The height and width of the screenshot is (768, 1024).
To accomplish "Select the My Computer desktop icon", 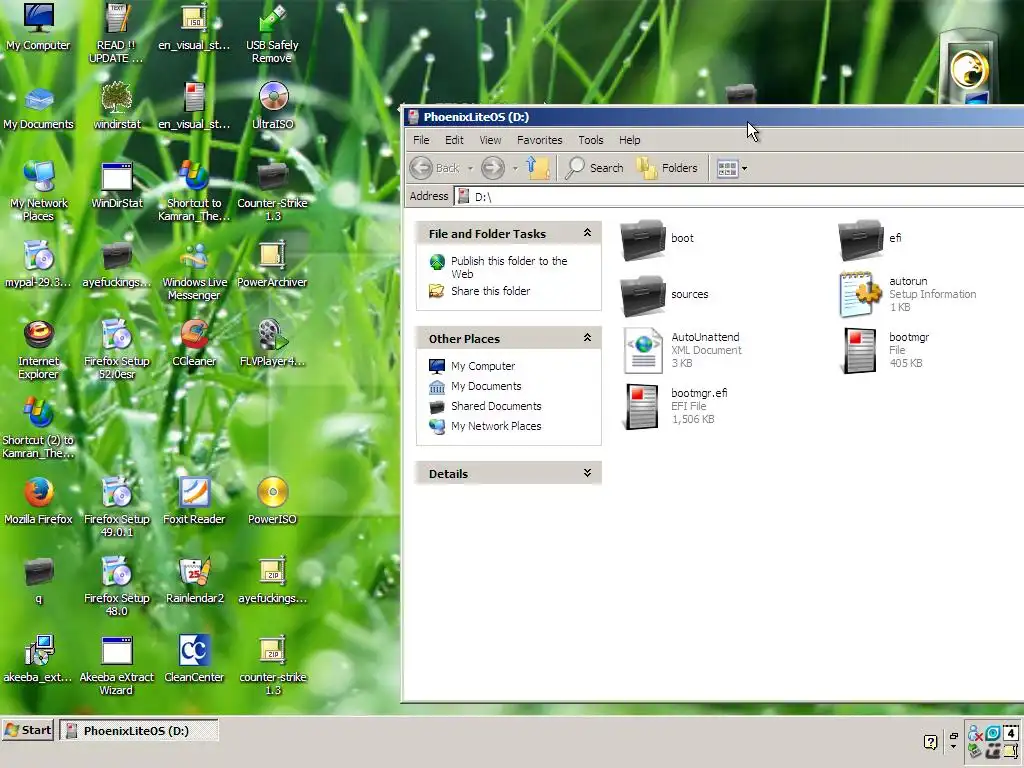I will pos(38,27).
